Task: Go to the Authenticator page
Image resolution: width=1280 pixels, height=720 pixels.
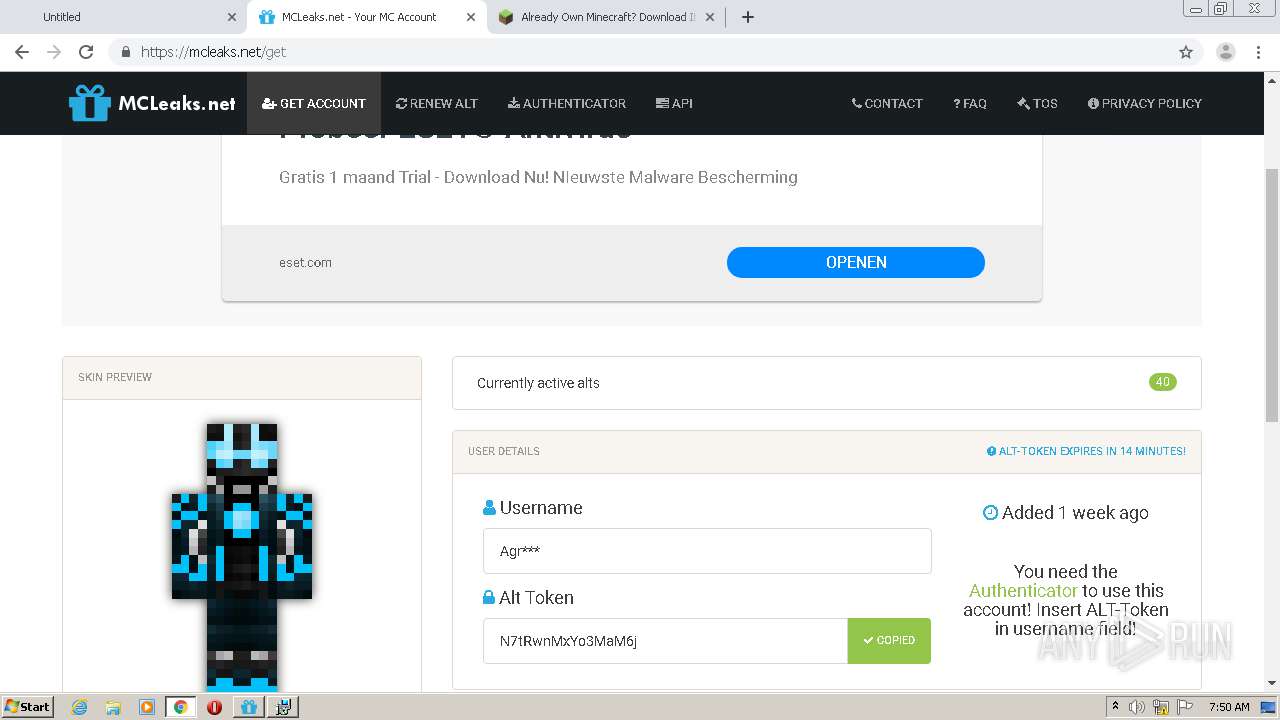Action: pyautogui.click(x=567, y=103)
